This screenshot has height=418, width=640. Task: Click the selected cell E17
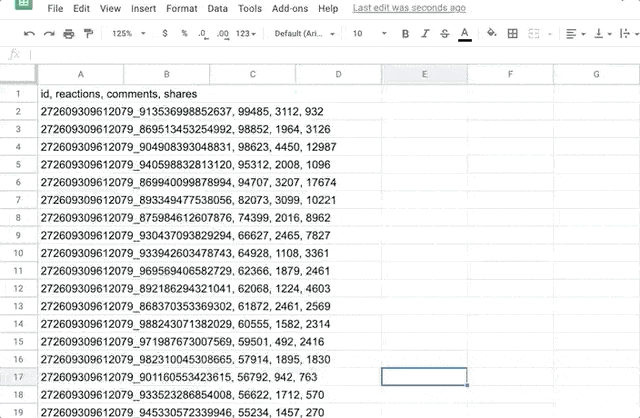coord(424,377)
